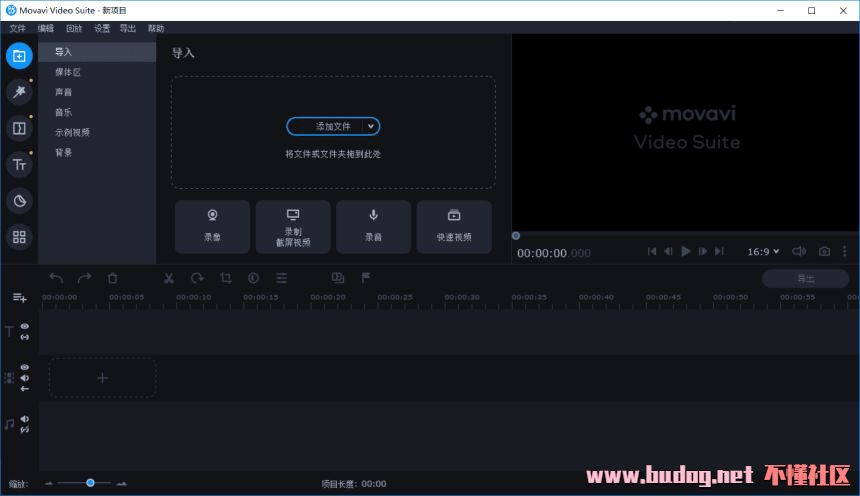Click the timeline zoom slider handle
Screen dimensions: 860x496
click(90, 483)
